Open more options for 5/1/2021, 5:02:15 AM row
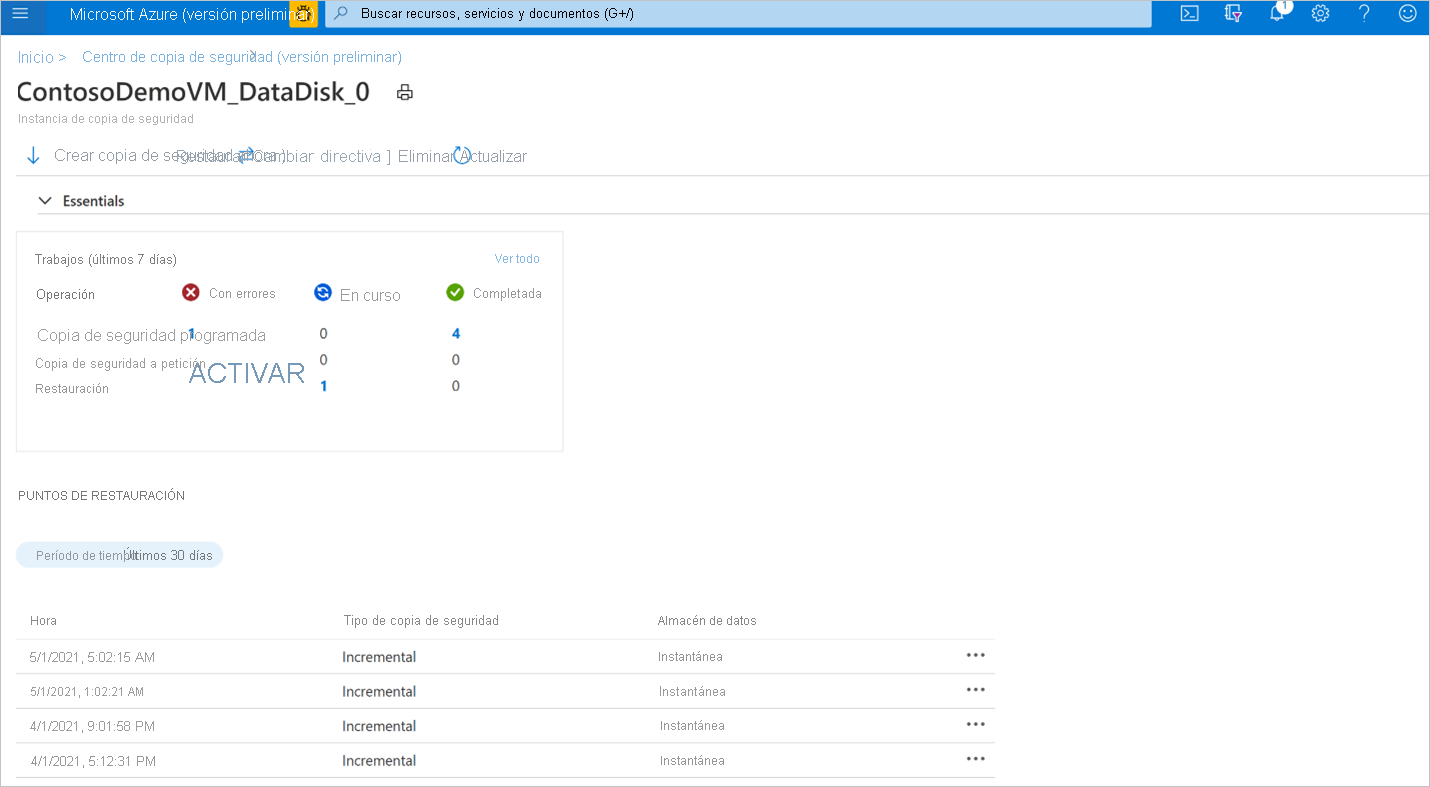The width and height of the screenshot is (1430, 787). (x=976, y=655)
